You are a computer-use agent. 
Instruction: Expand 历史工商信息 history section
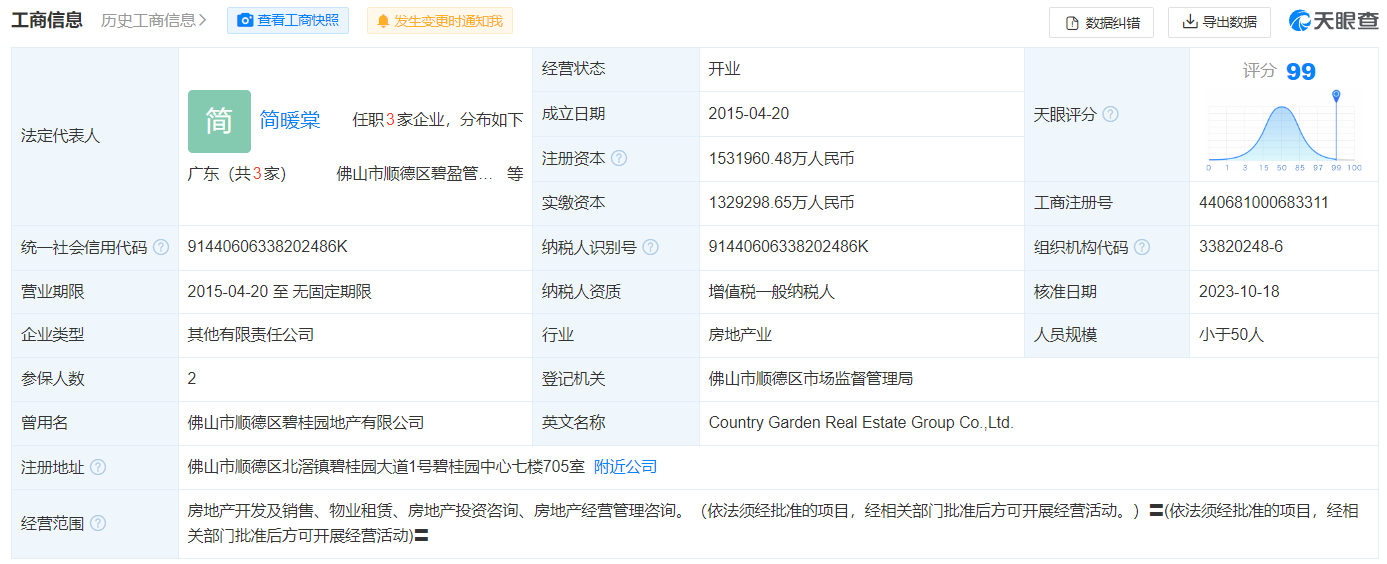(154, 20)
